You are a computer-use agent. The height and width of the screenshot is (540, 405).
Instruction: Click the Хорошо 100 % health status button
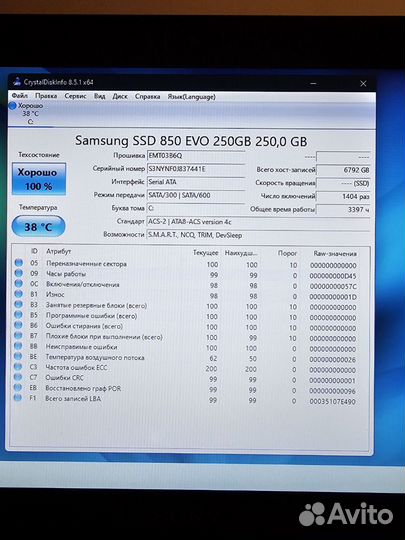coord(39,179)
